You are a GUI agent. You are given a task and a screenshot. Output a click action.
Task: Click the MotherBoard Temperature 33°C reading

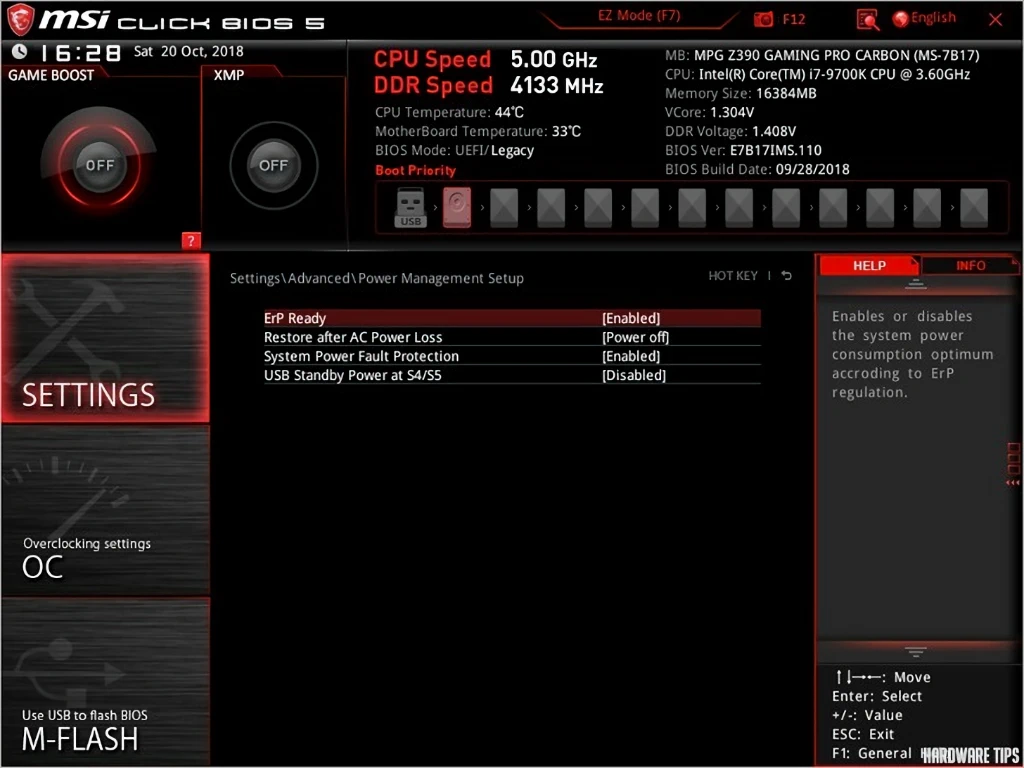pos(478,131)
